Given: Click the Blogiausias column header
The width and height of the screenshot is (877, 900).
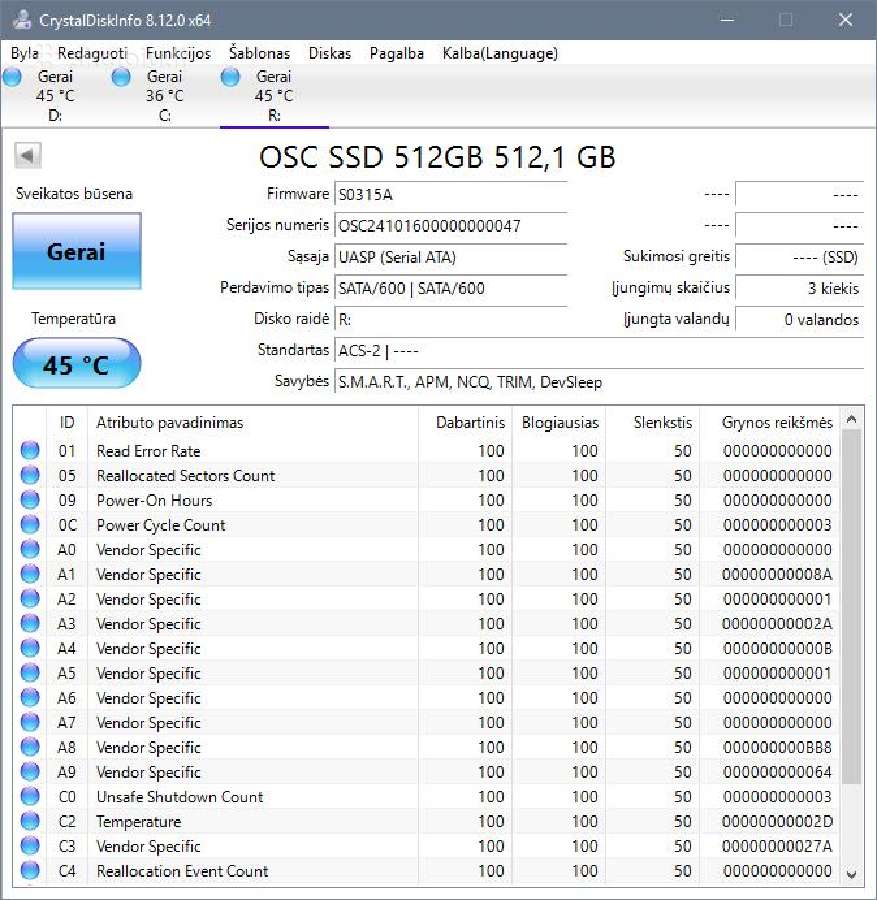Looking at the screenshot, I should click(x=560, y=422).
